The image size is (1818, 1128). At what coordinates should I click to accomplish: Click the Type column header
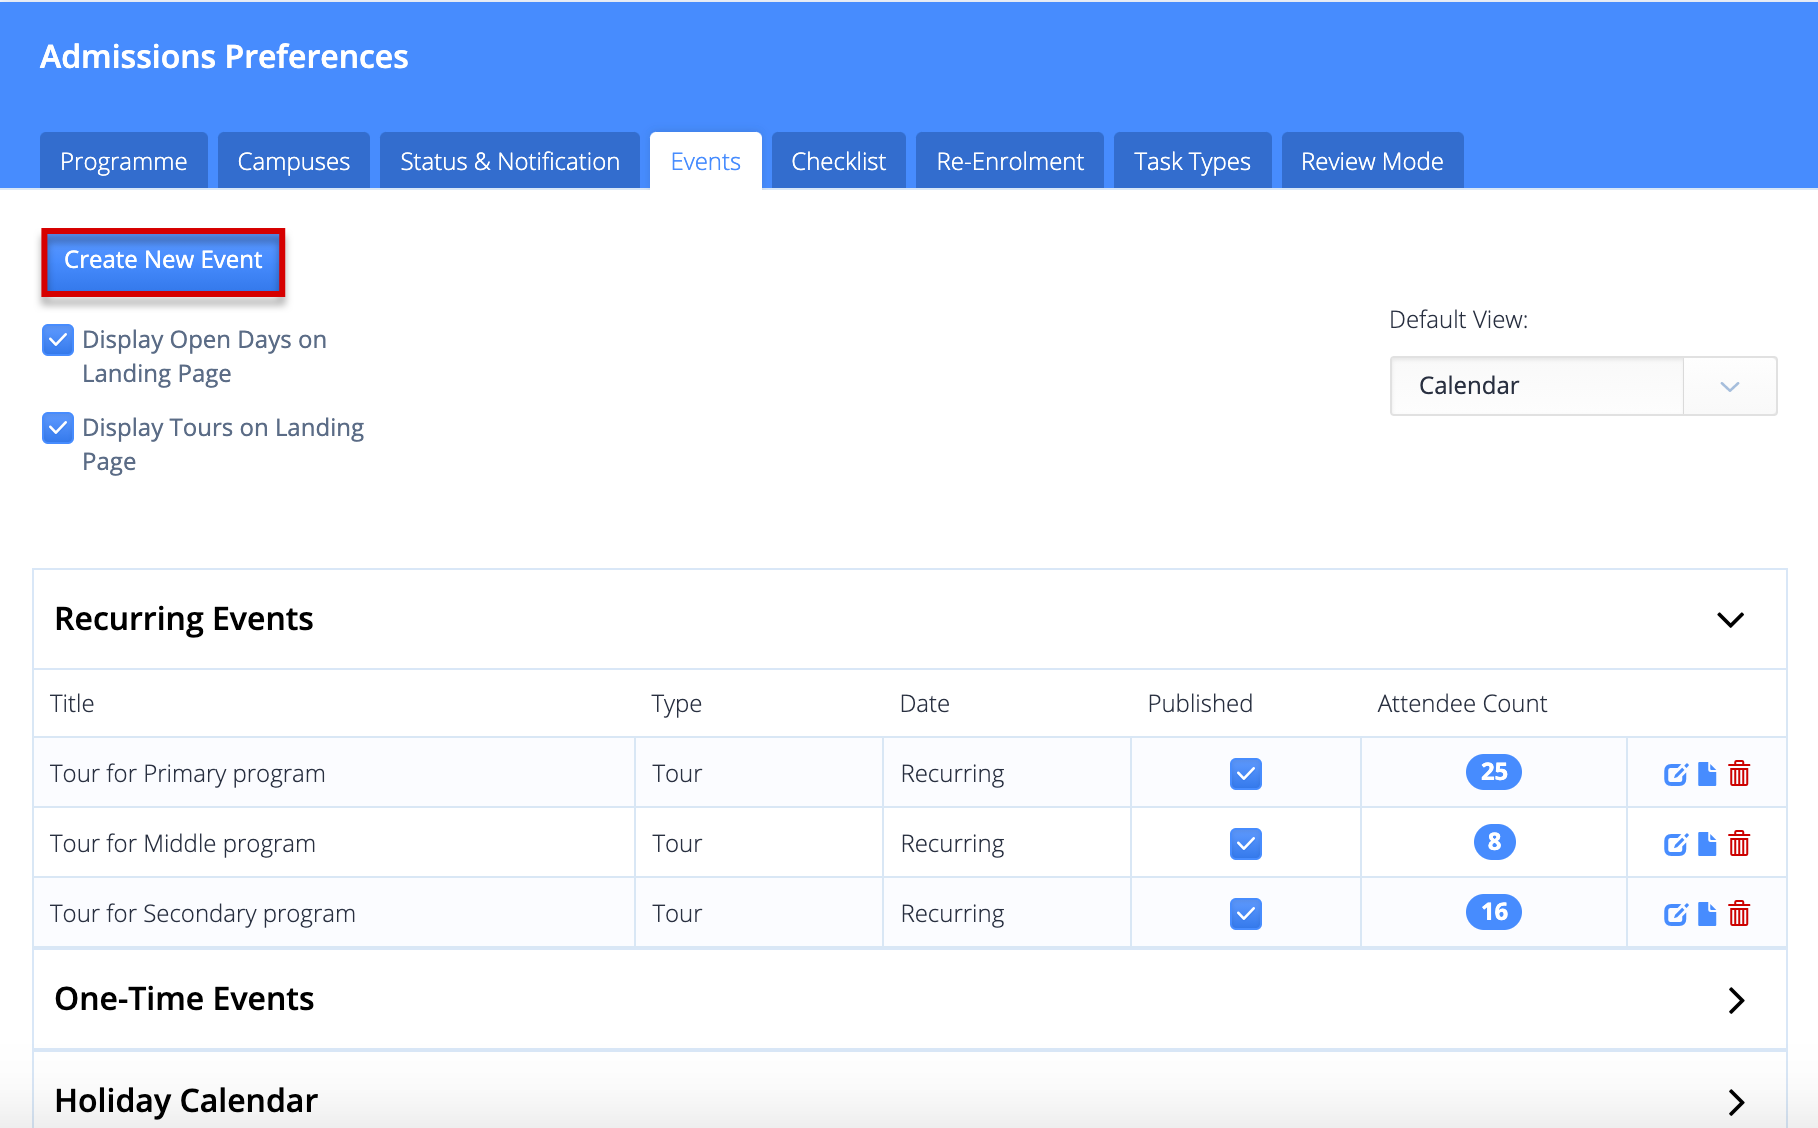point(677,704)
